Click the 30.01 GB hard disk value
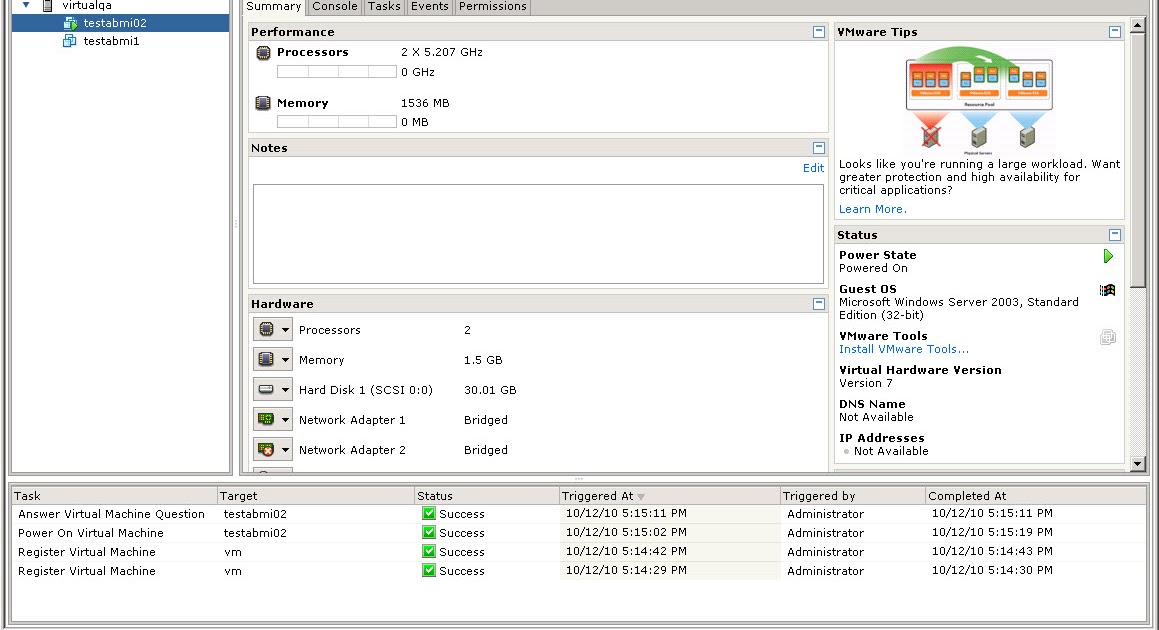This screenshot has height=630, width=1159. click(490, 390)
